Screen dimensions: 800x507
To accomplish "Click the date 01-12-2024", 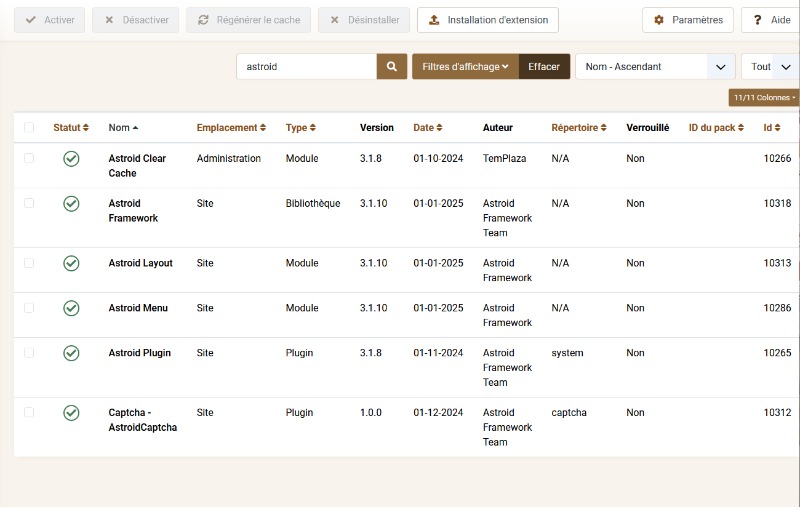I will tap(438, 413).
